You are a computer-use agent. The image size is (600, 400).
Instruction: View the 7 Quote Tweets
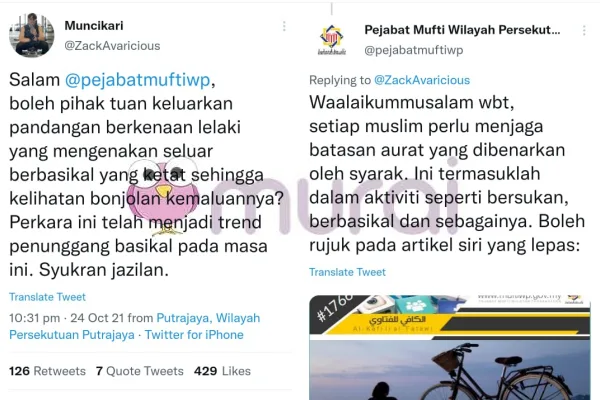point(140,371)
